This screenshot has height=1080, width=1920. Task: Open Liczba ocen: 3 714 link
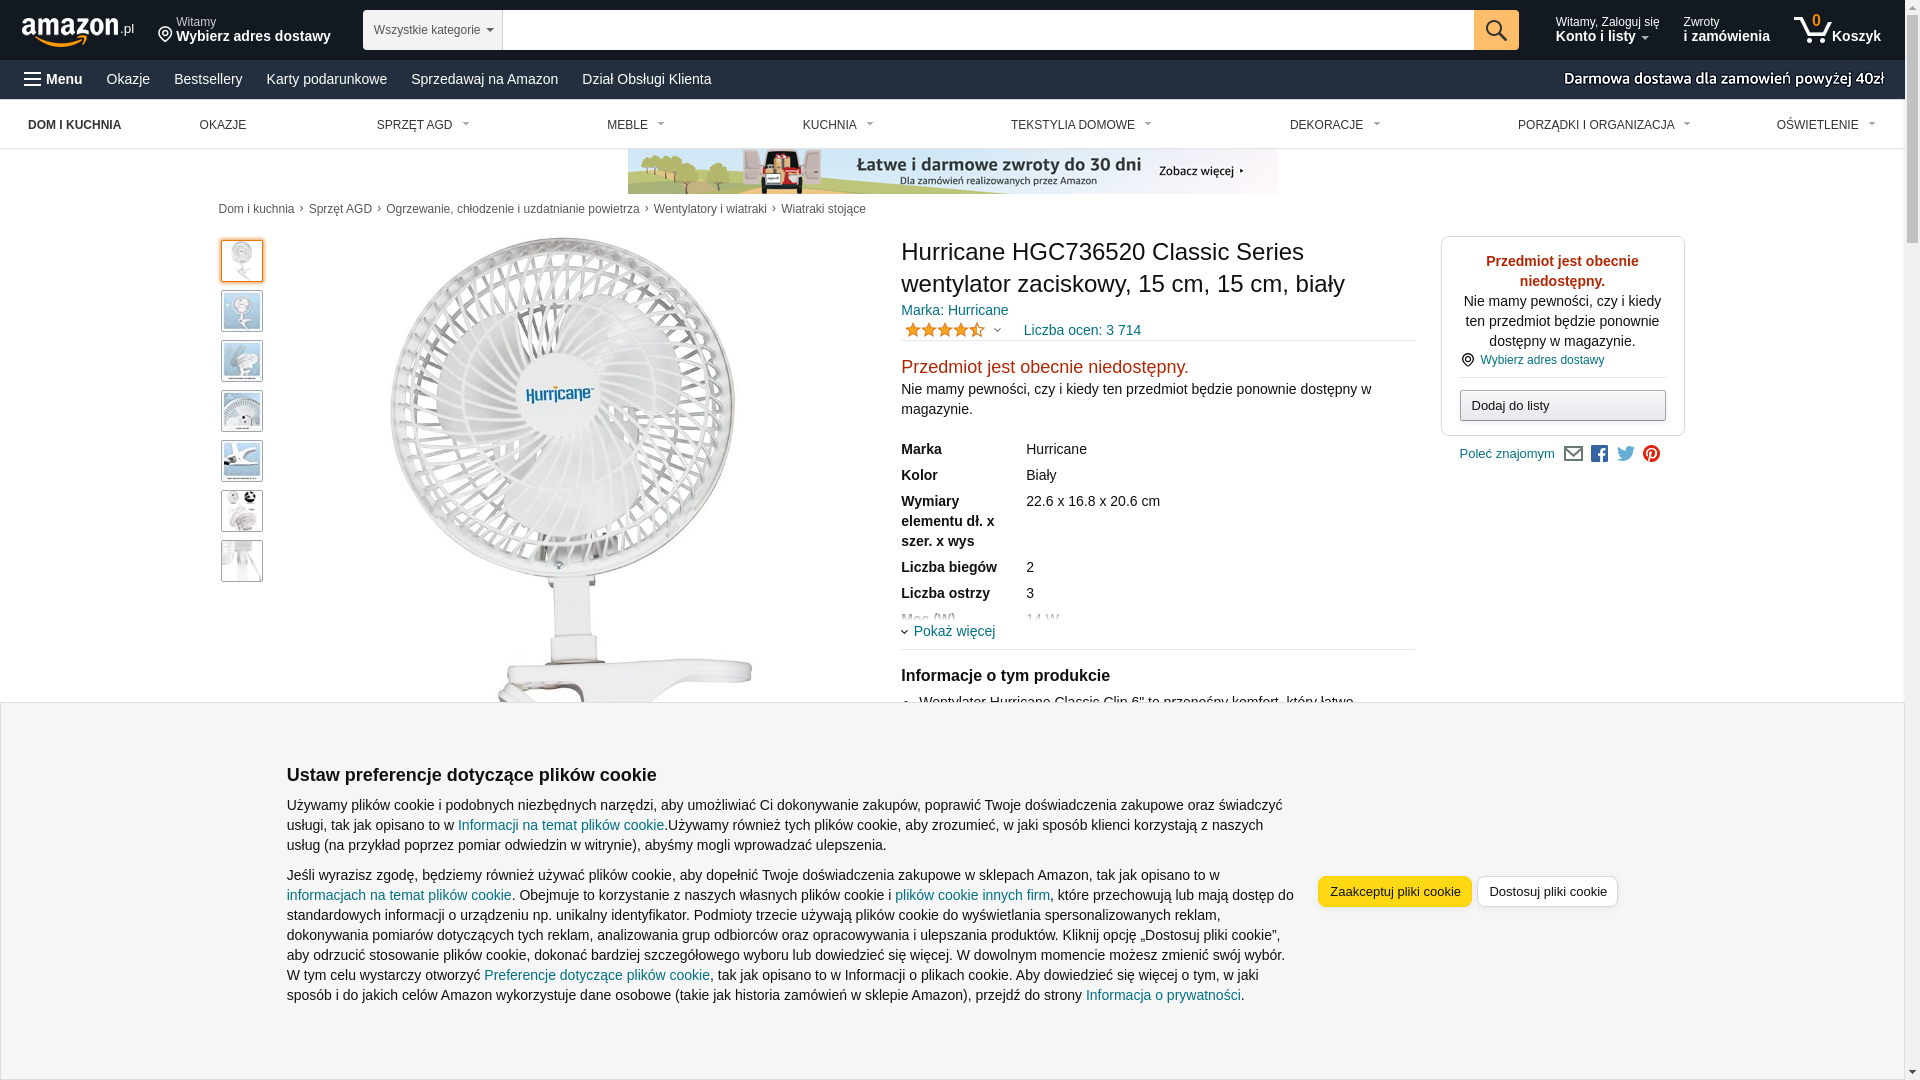click(x=1082, y=330)
